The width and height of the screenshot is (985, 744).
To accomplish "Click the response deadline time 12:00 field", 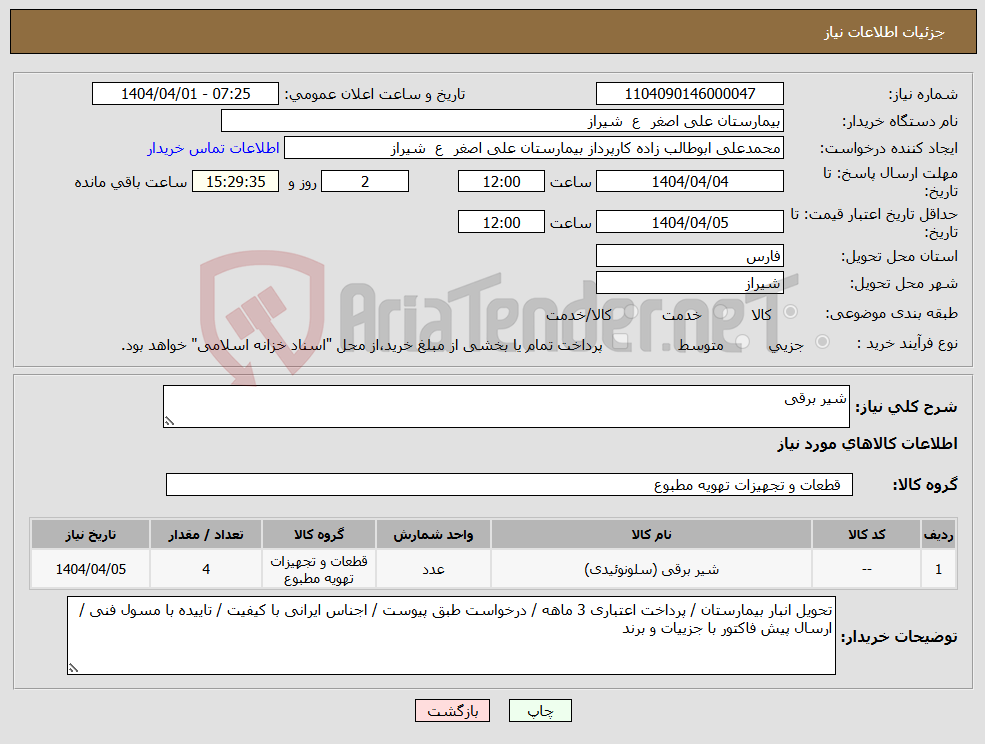I will (501, 182).
